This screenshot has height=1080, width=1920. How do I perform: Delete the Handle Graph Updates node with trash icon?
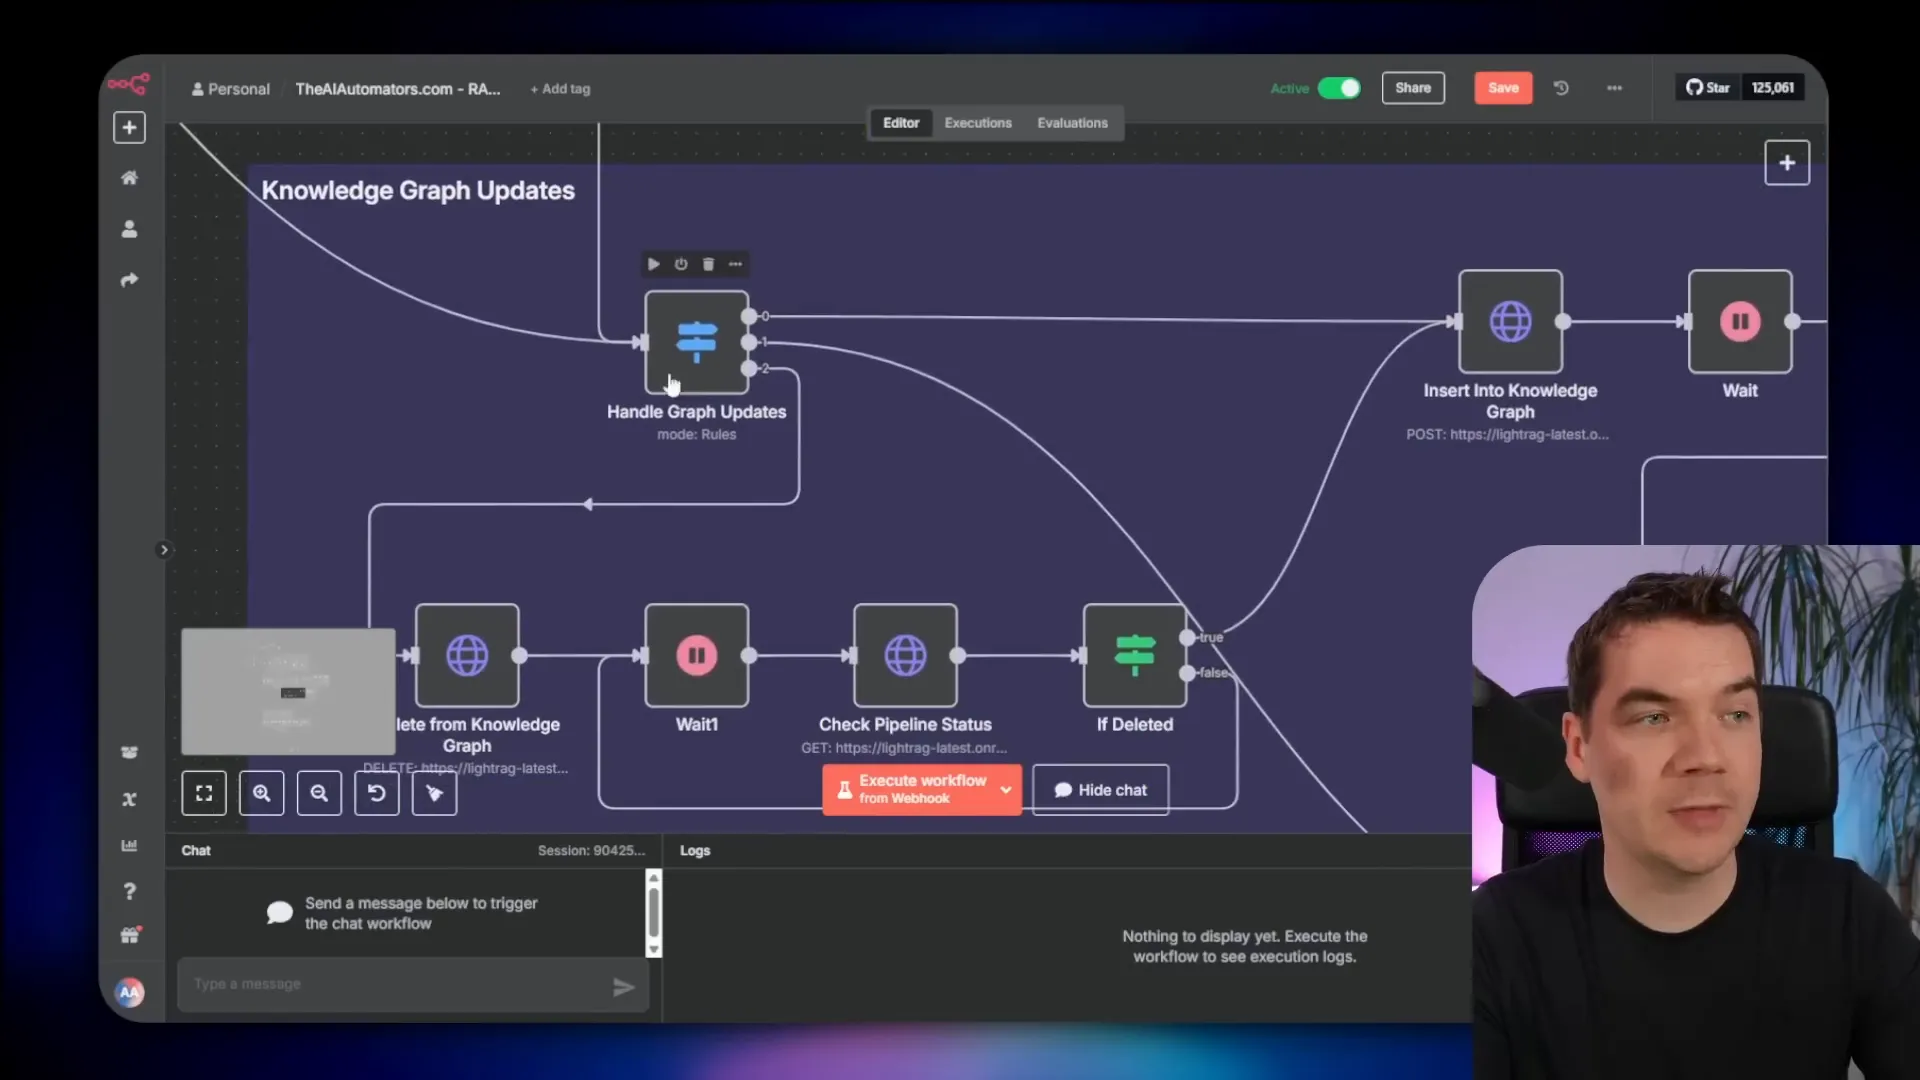pos(708,264)
